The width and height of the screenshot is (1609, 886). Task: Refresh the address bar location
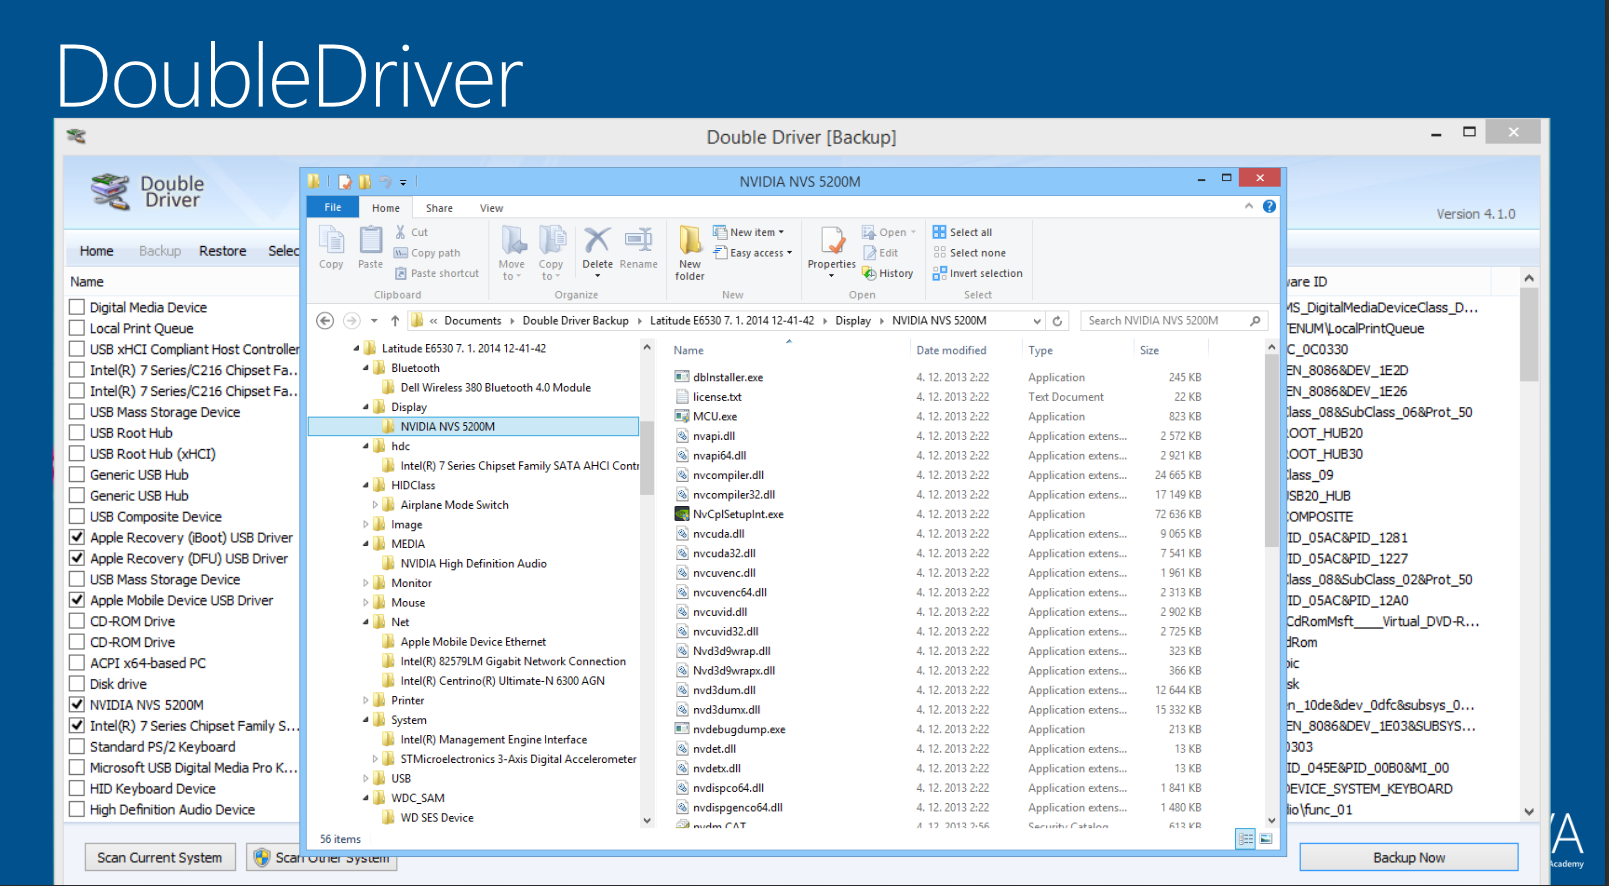click(x=1057, y=321)
